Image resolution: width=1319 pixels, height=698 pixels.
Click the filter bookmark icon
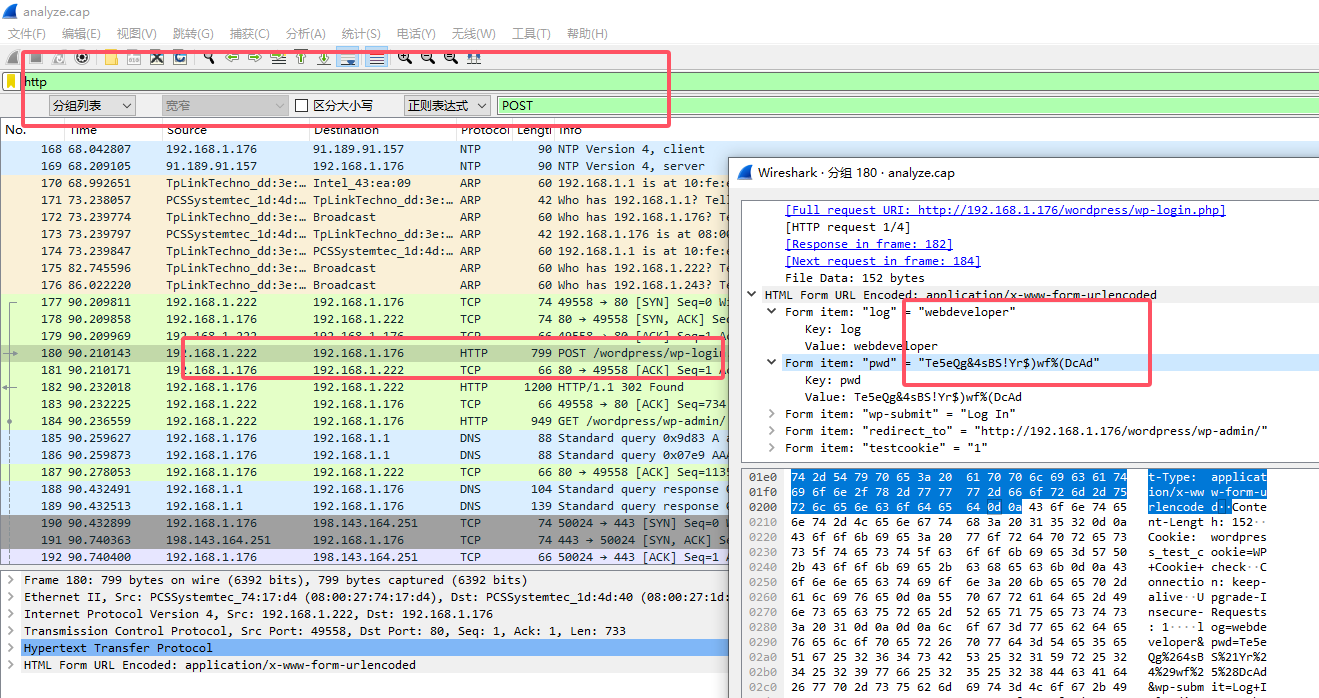[11, 81]
